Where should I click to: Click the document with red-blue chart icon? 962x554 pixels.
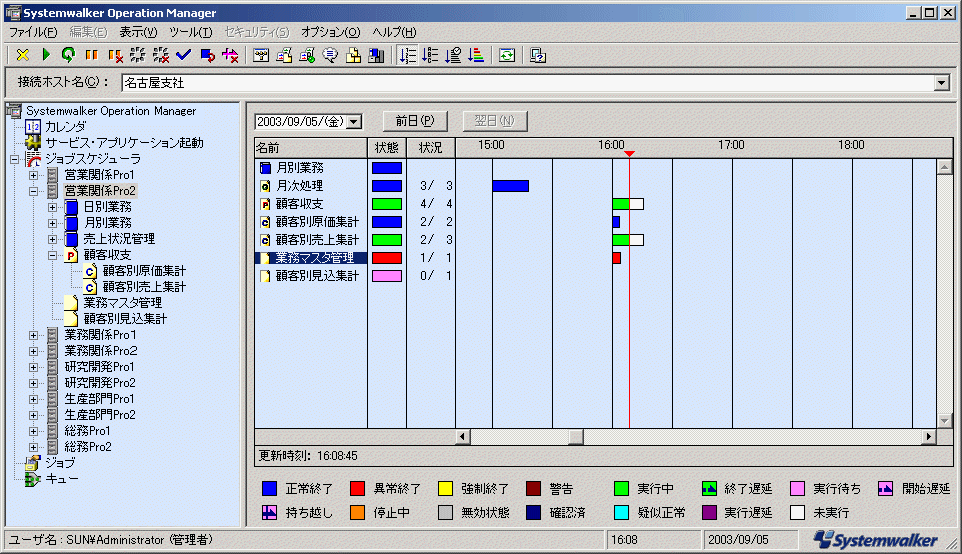(x=284, y=55)
